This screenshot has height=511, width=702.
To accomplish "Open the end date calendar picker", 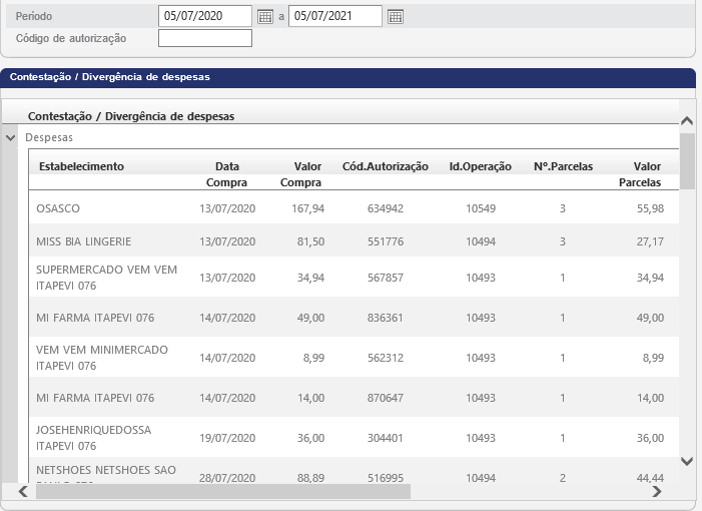I will point(395,16).
